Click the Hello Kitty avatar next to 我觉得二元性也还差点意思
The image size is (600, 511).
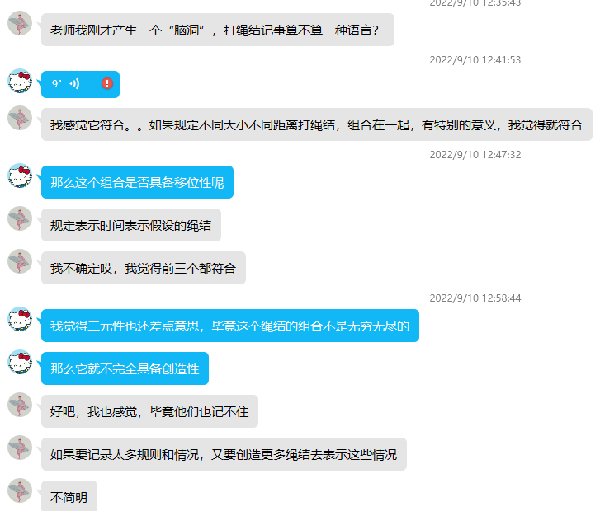pyautogui.click(x=20, y=318)
